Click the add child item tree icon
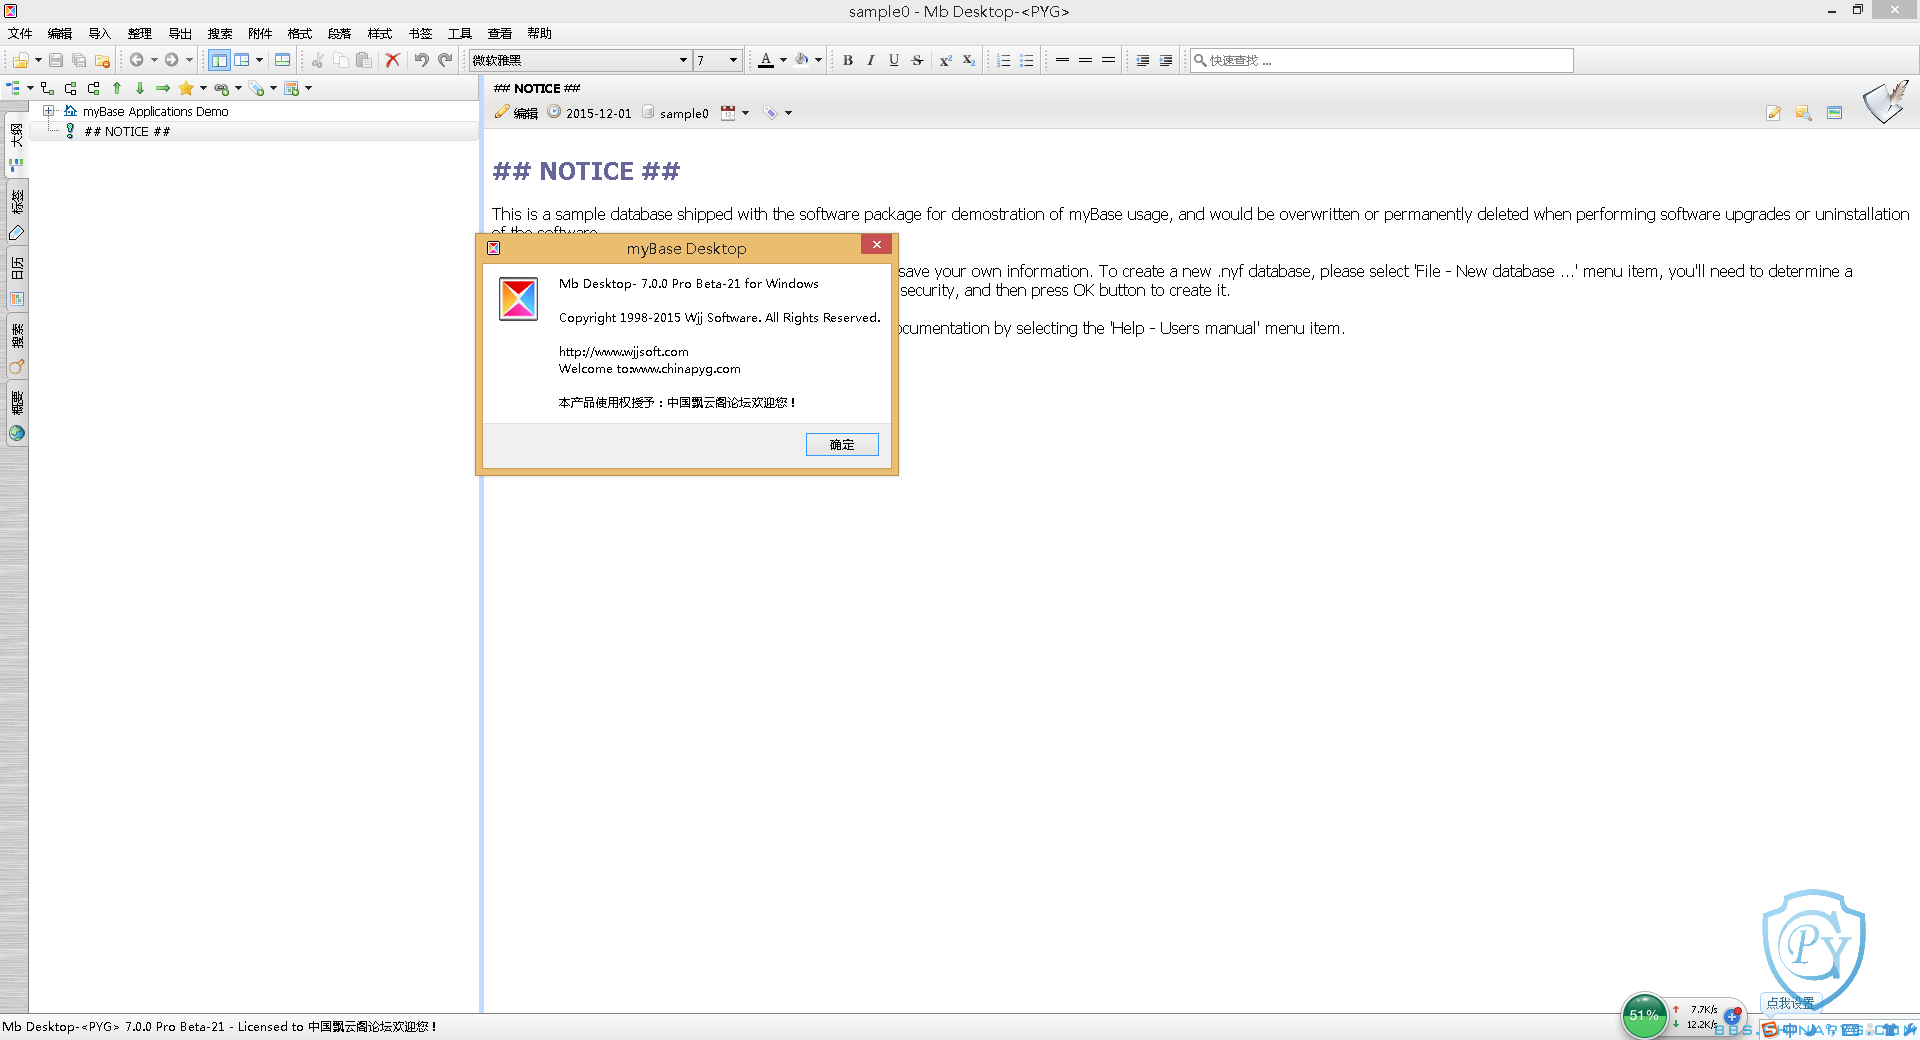 click(47, 88)
